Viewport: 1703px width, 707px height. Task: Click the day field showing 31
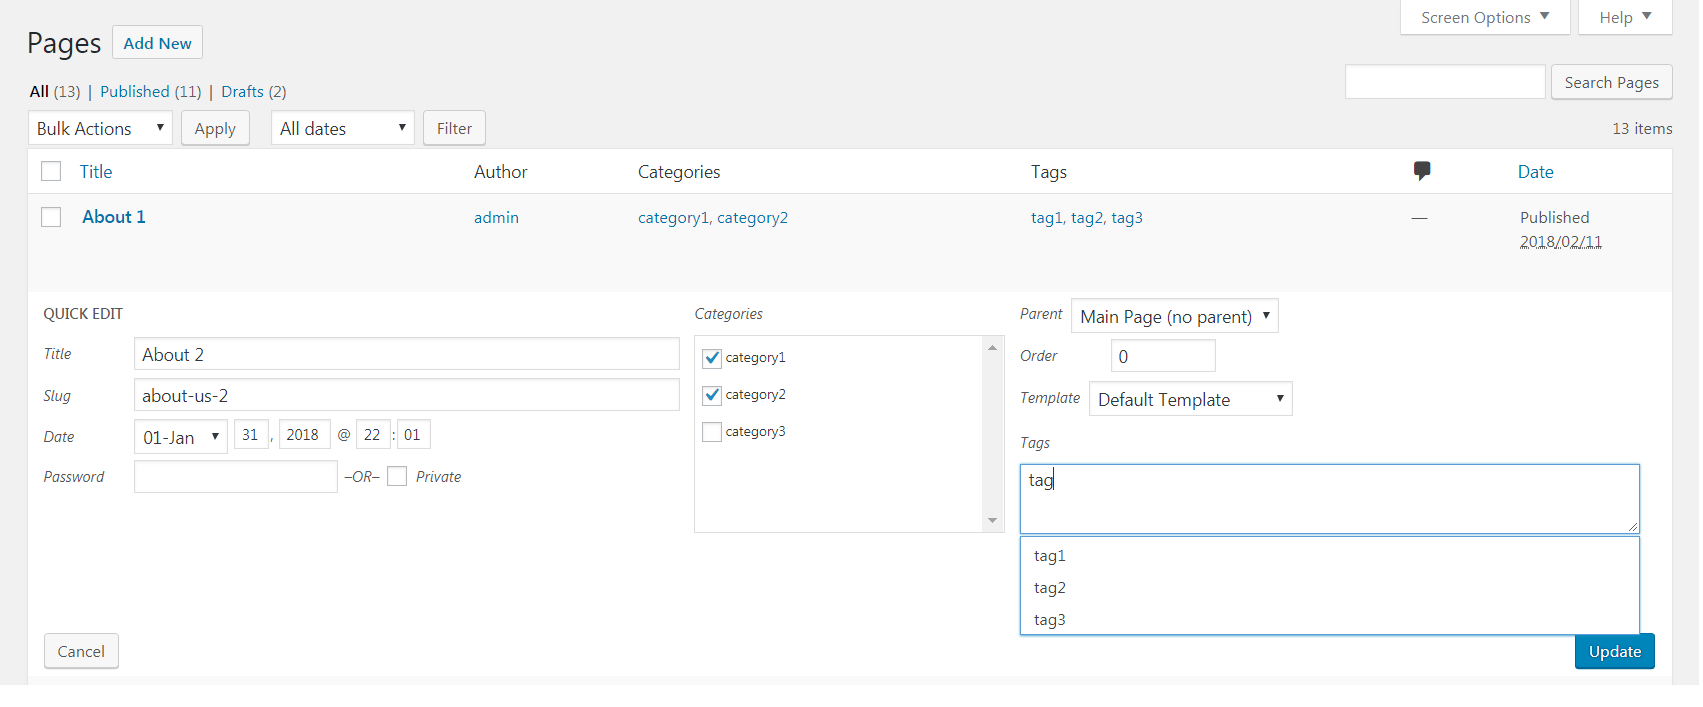tap(251, 435)
